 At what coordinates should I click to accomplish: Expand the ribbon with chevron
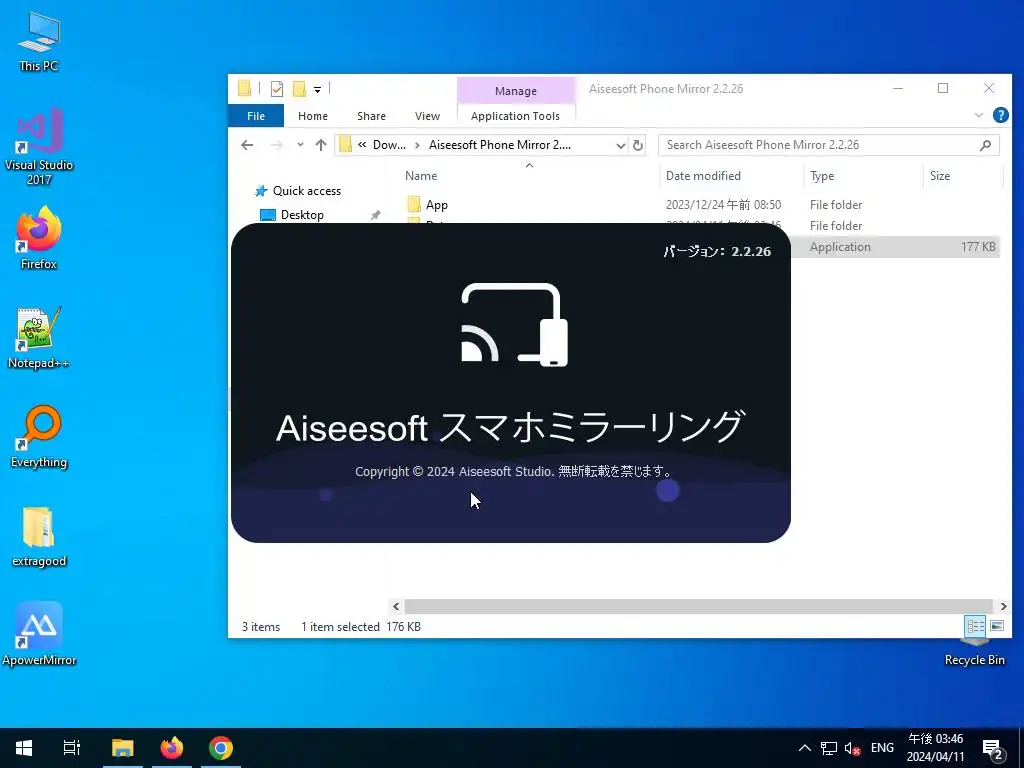coord(978,116)
